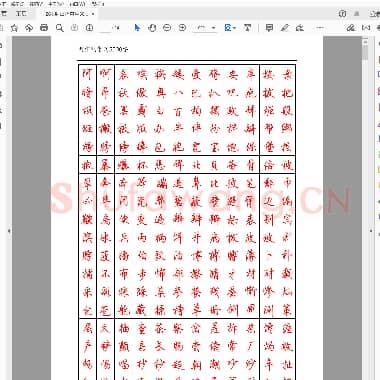Close the open document tab

click(x=93, y=14)
